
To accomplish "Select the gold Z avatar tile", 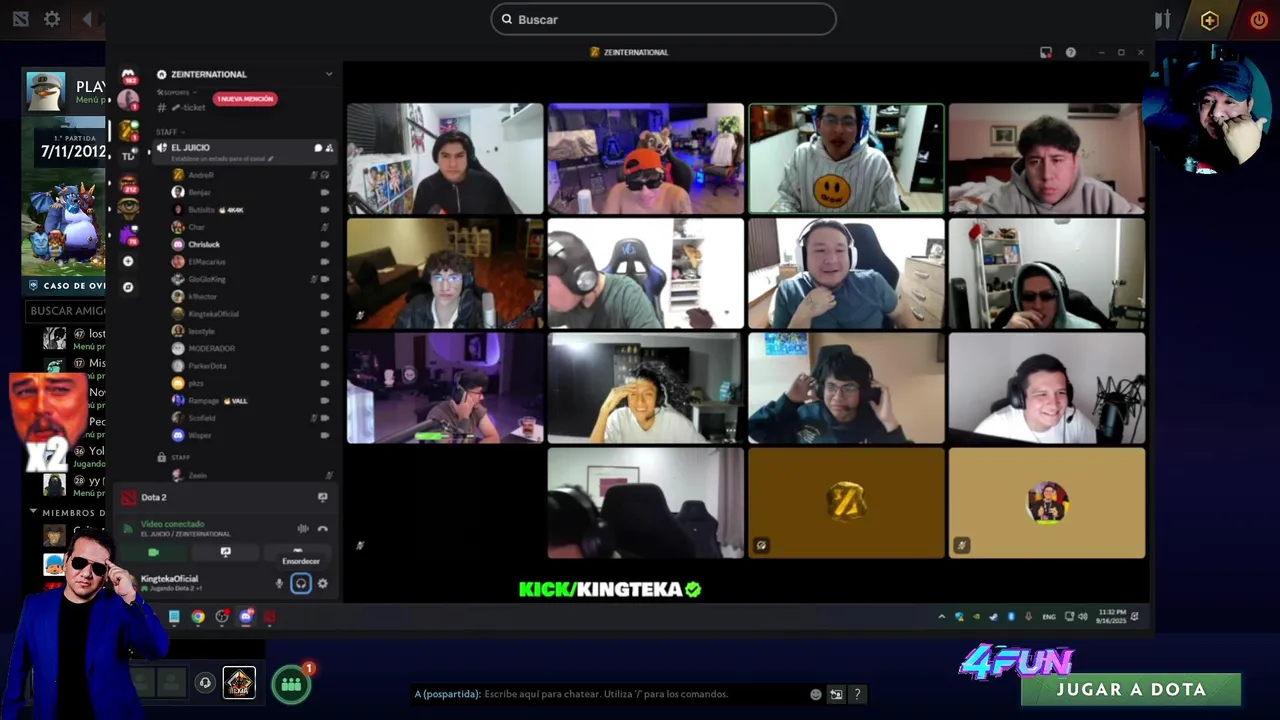I will click(846, 502).
